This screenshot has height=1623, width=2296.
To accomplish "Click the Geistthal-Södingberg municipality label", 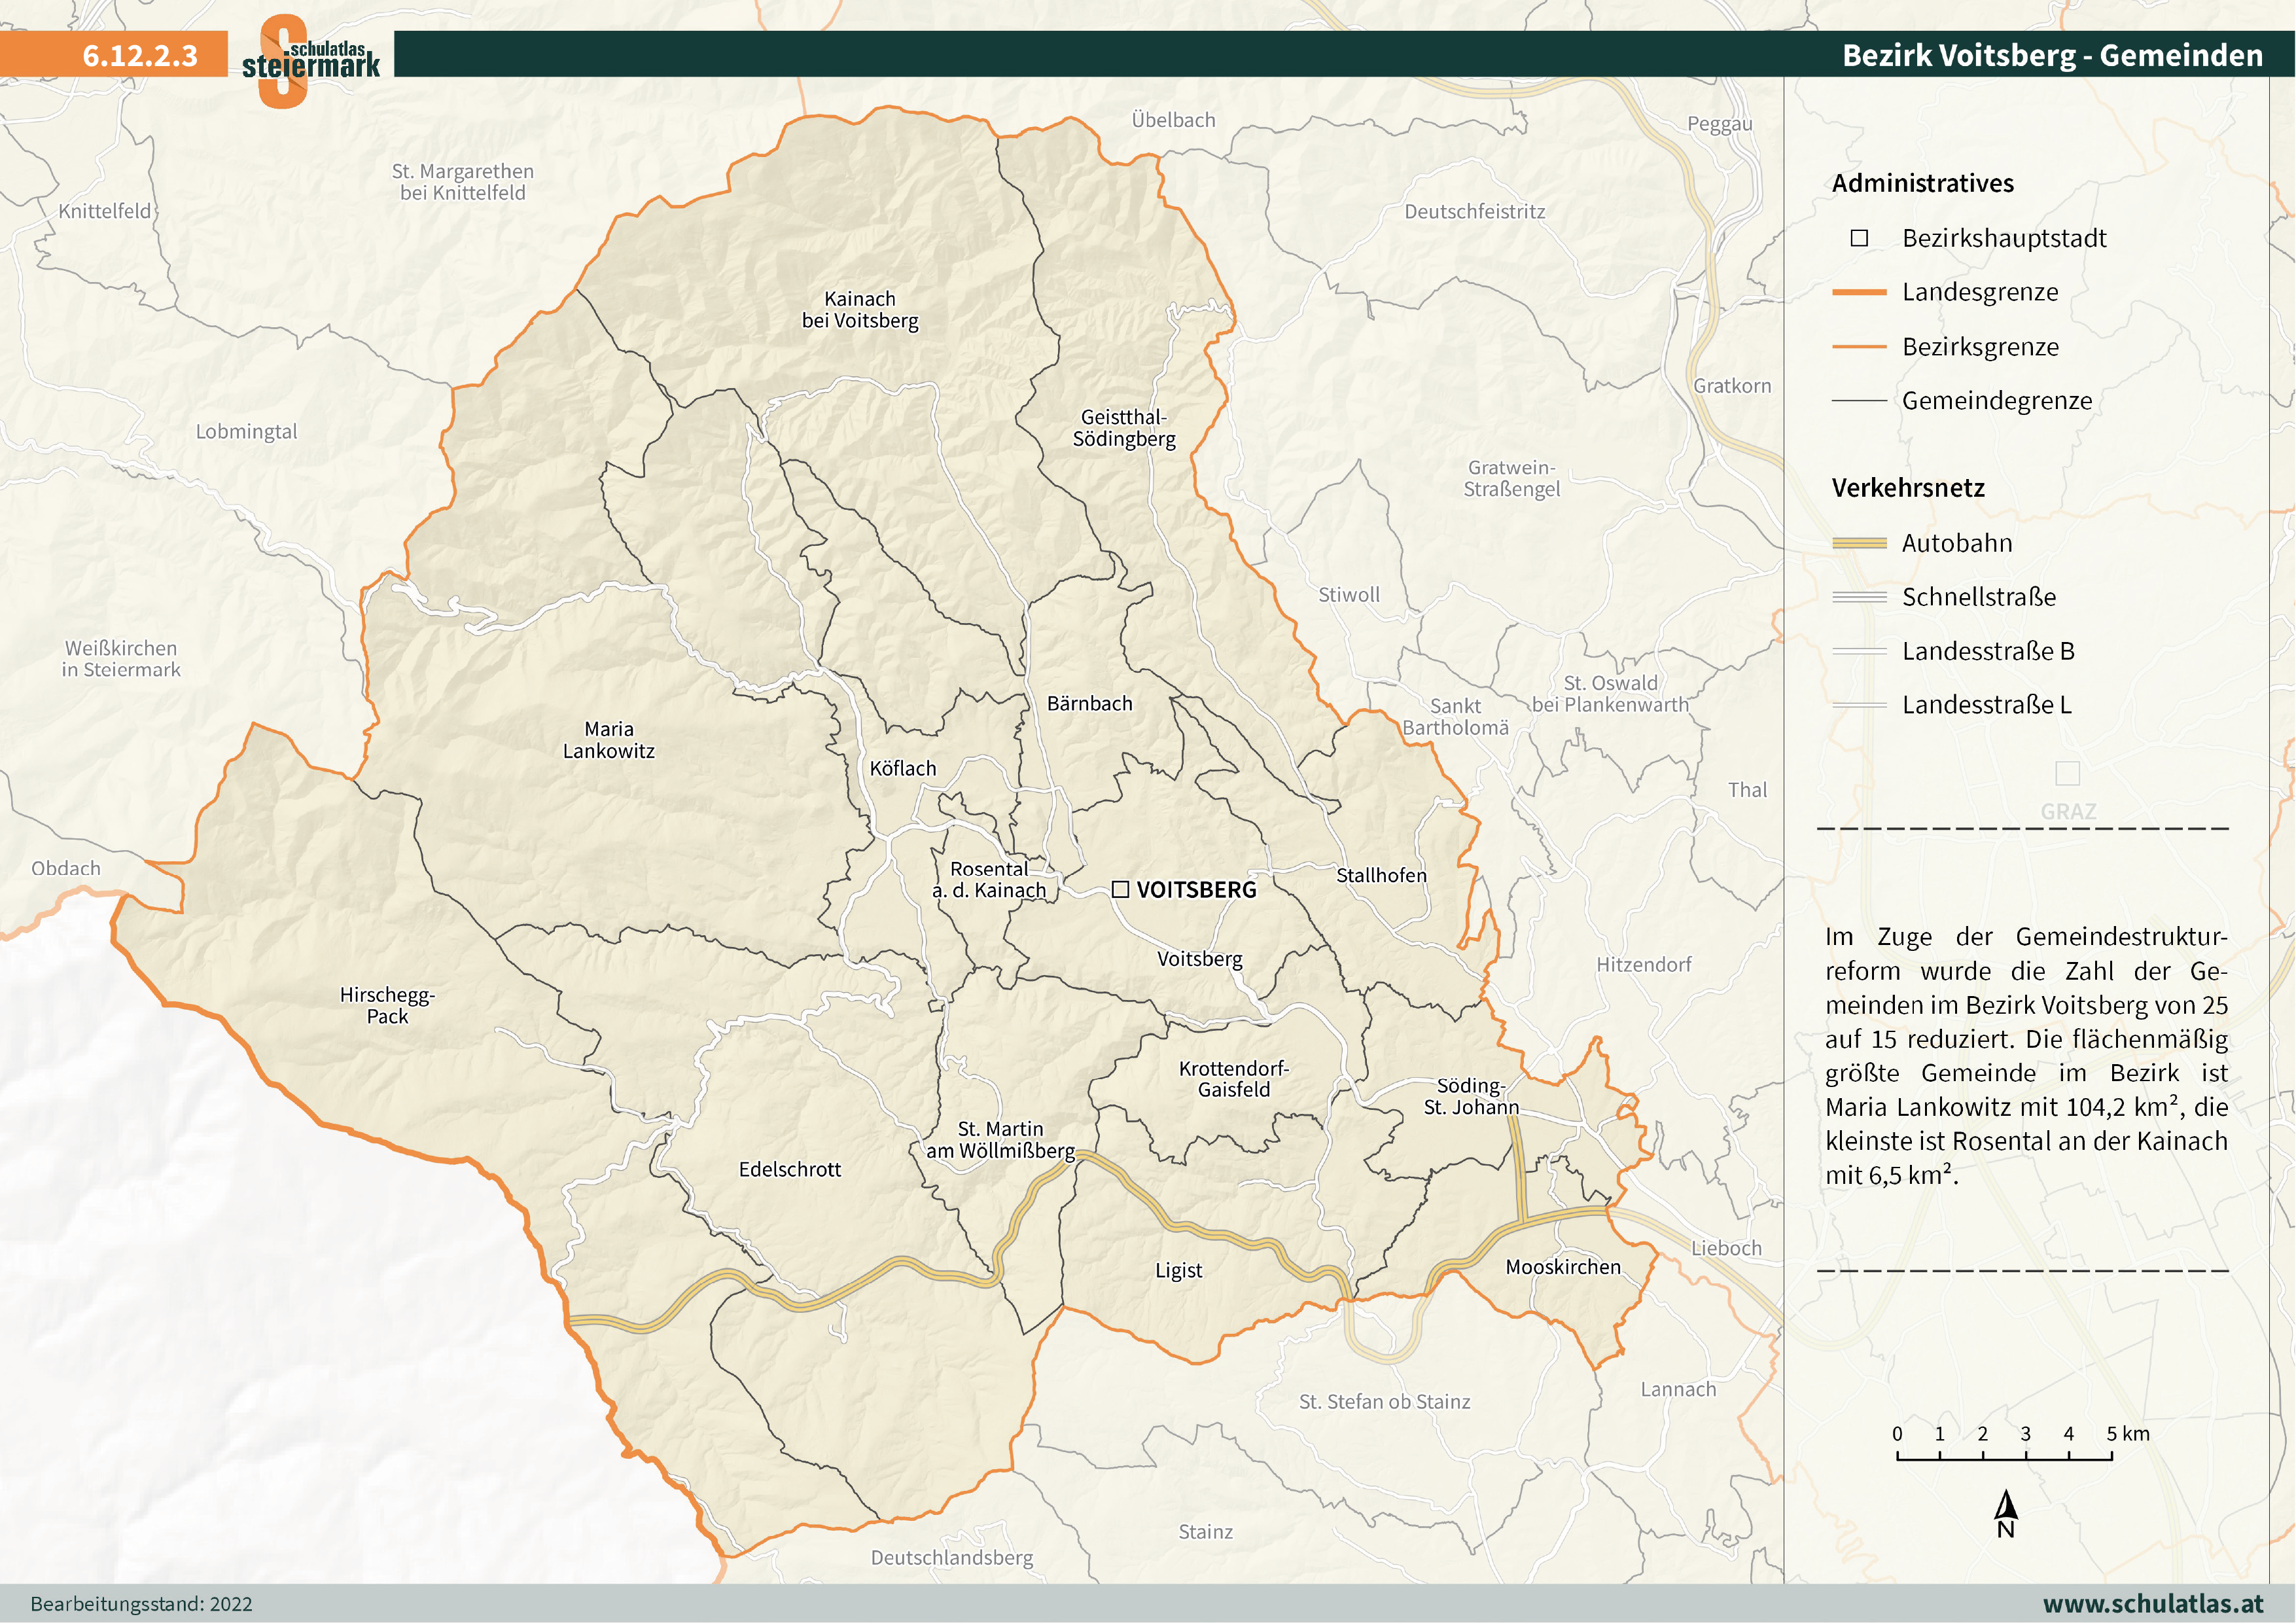I will click(x=1124, y=428).
